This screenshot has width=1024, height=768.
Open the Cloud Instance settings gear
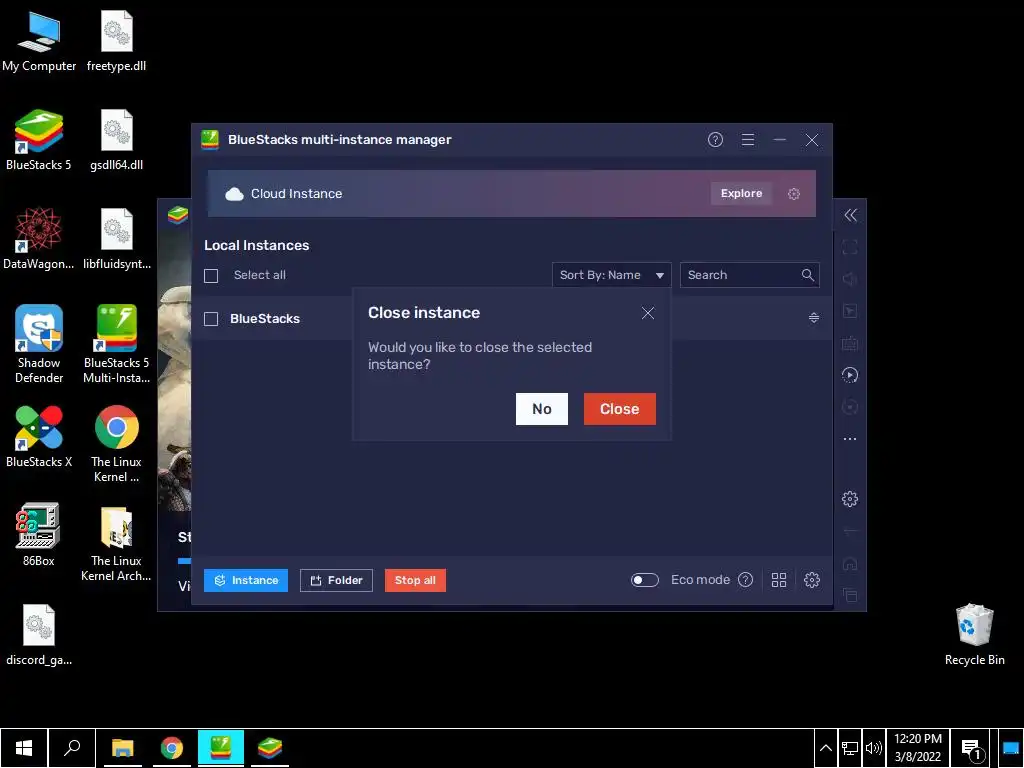click(793, 194)
